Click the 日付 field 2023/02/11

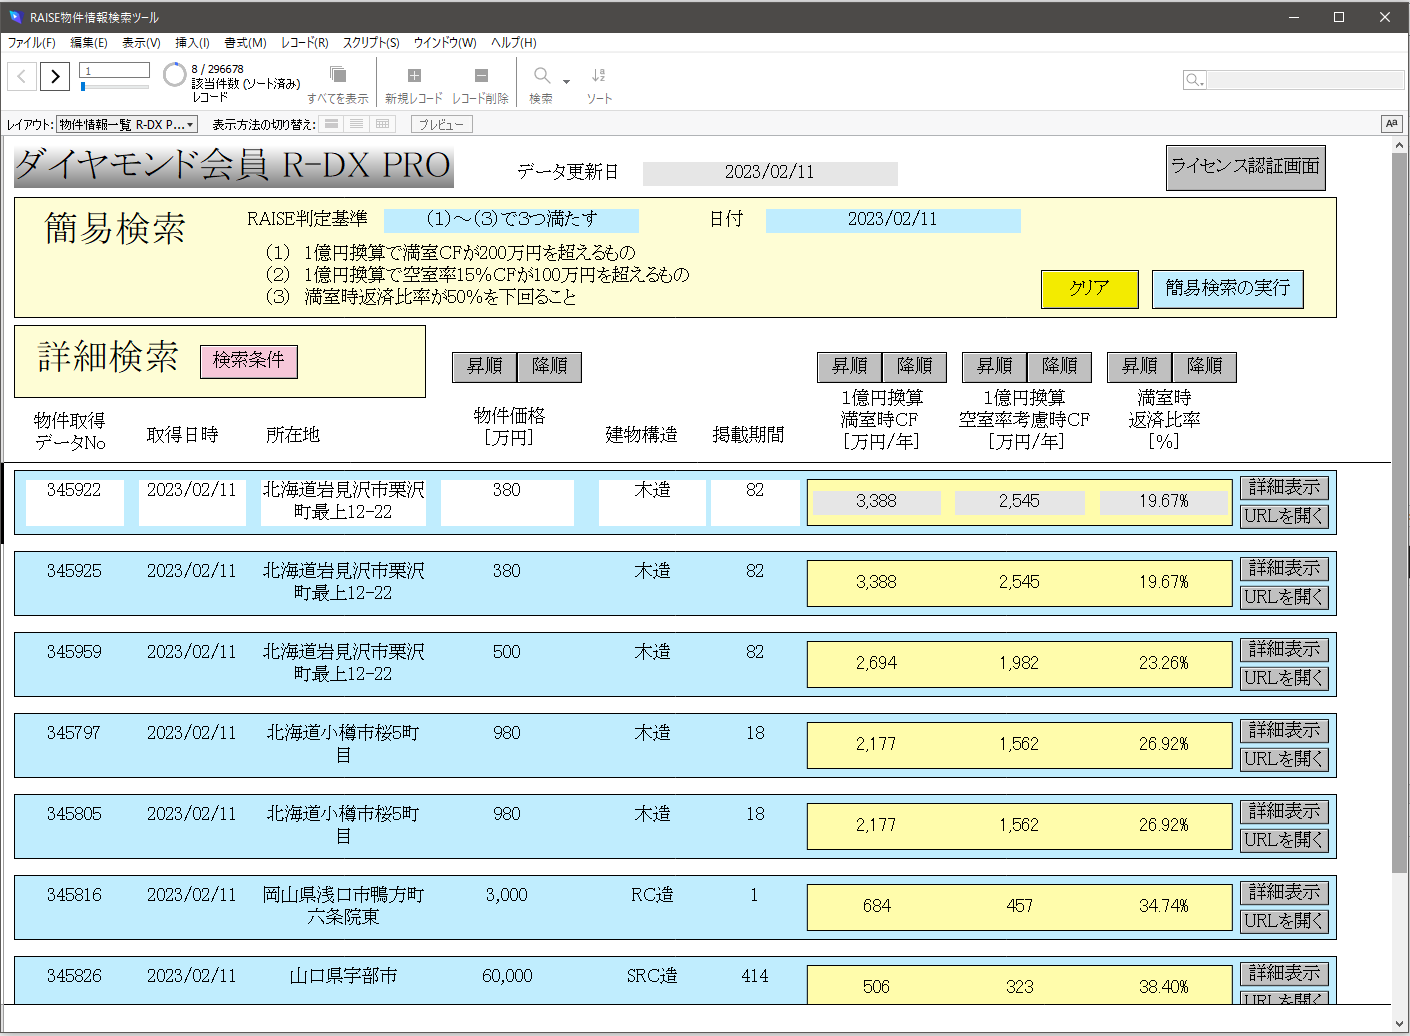pos(893,220)
